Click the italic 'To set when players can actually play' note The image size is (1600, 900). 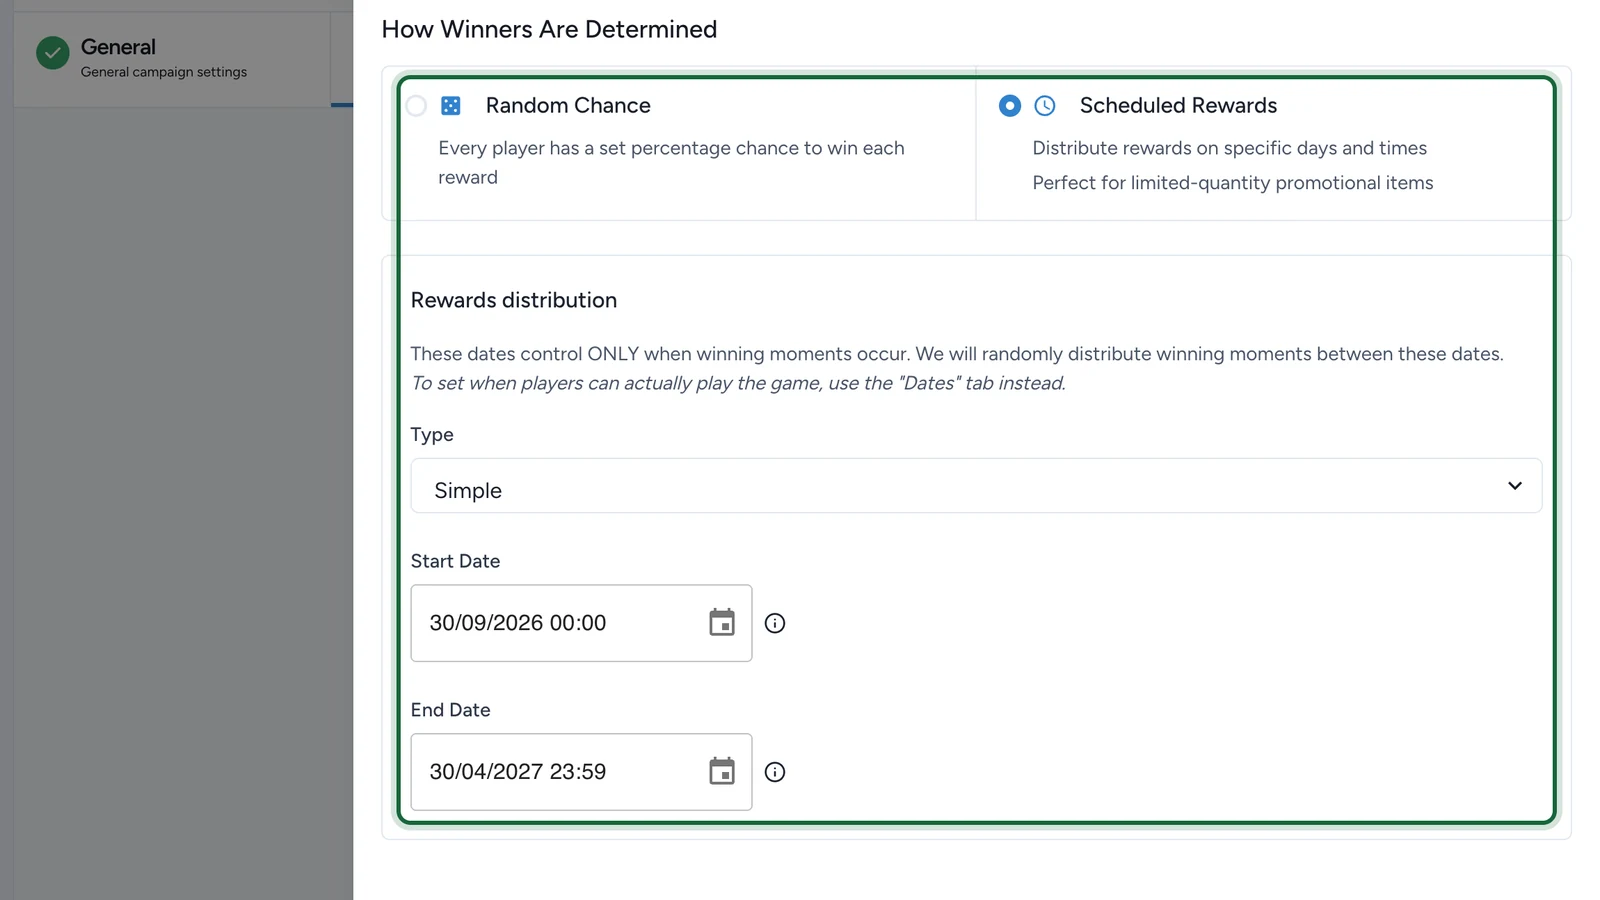coord(738,383)
